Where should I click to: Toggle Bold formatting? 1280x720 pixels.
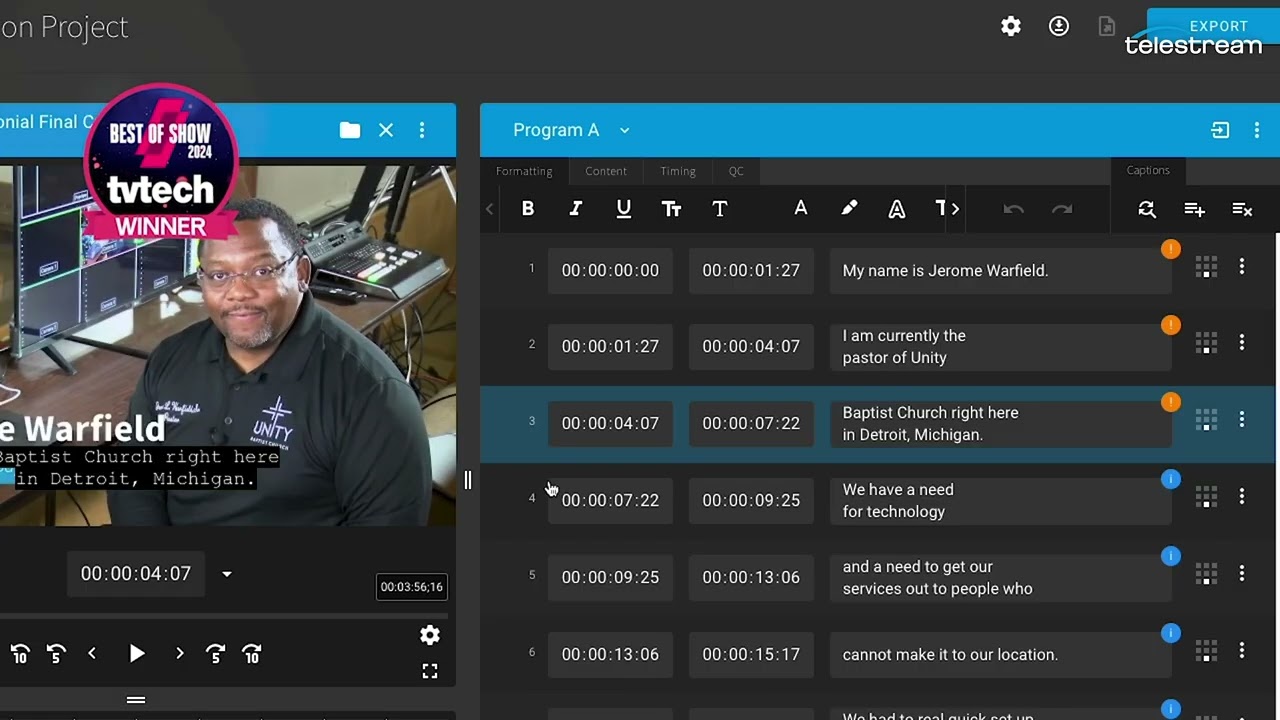tap(528, 209)
